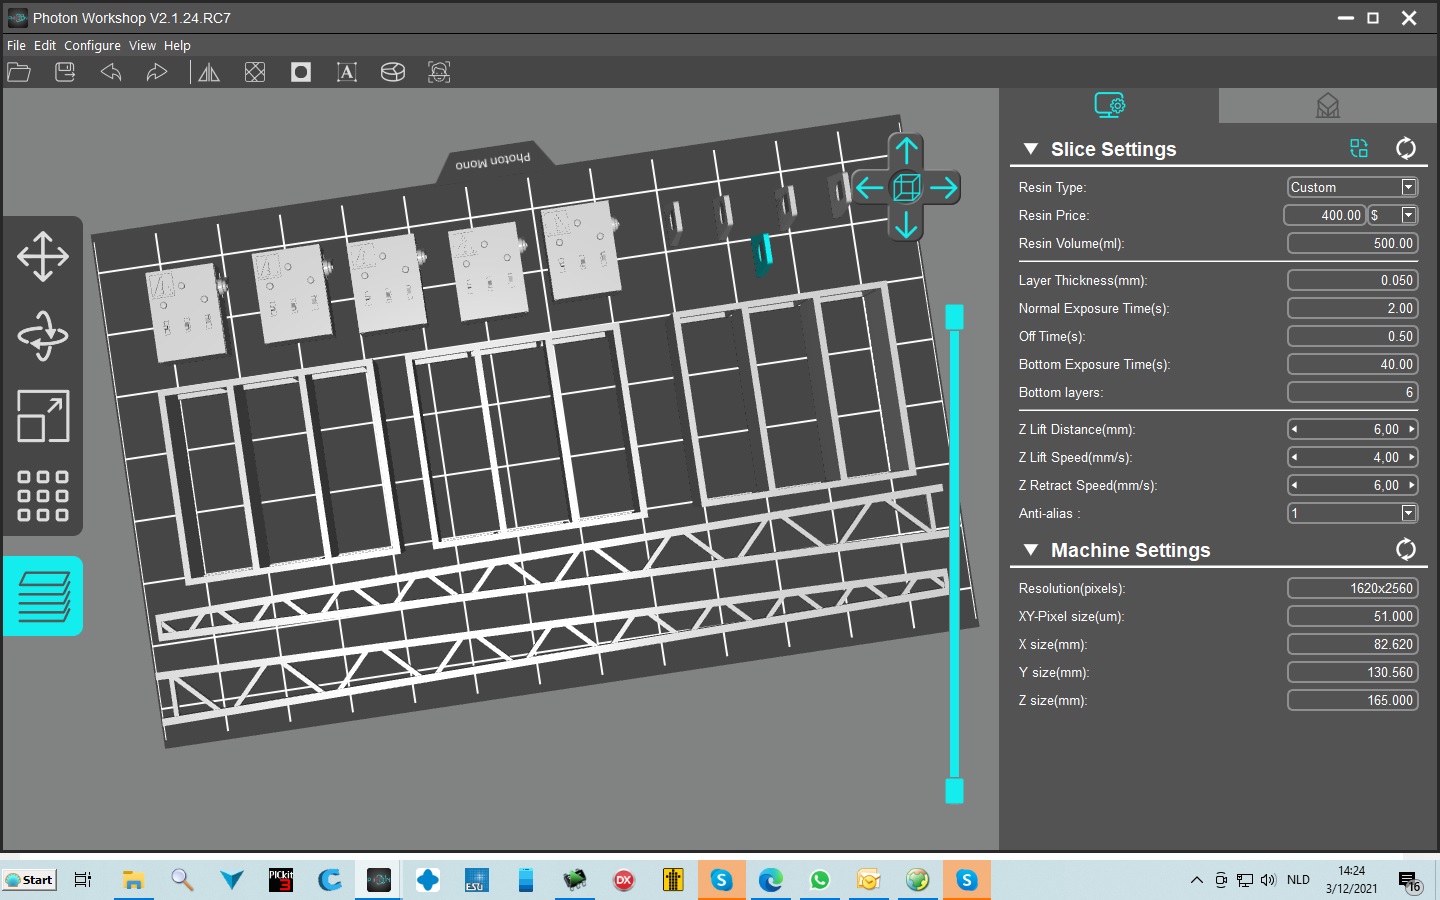
Task: Open a file with the folder icon
Action: pyautogui.click(x=19, y=72)
